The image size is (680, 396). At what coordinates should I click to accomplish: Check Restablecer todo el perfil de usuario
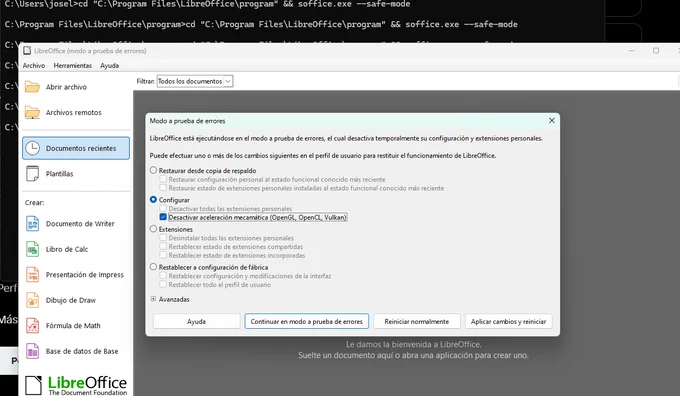(163, 285)
